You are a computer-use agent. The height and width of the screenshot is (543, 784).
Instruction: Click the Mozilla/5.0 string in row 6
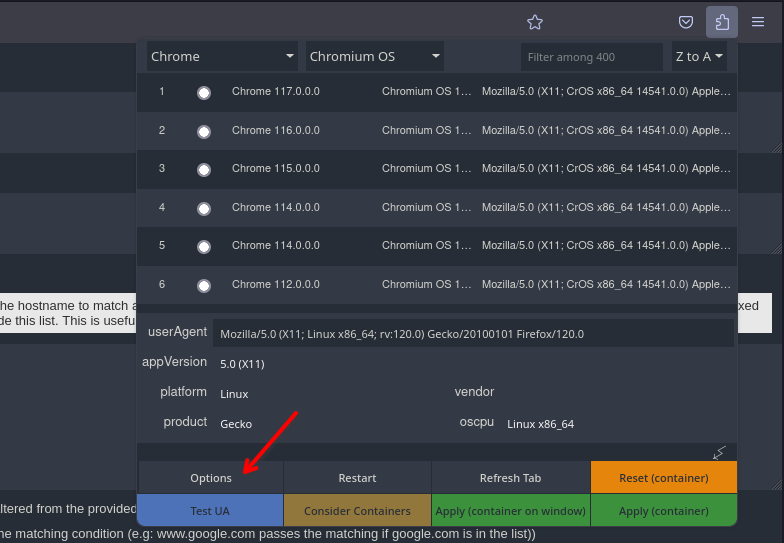tap(606, 284)
